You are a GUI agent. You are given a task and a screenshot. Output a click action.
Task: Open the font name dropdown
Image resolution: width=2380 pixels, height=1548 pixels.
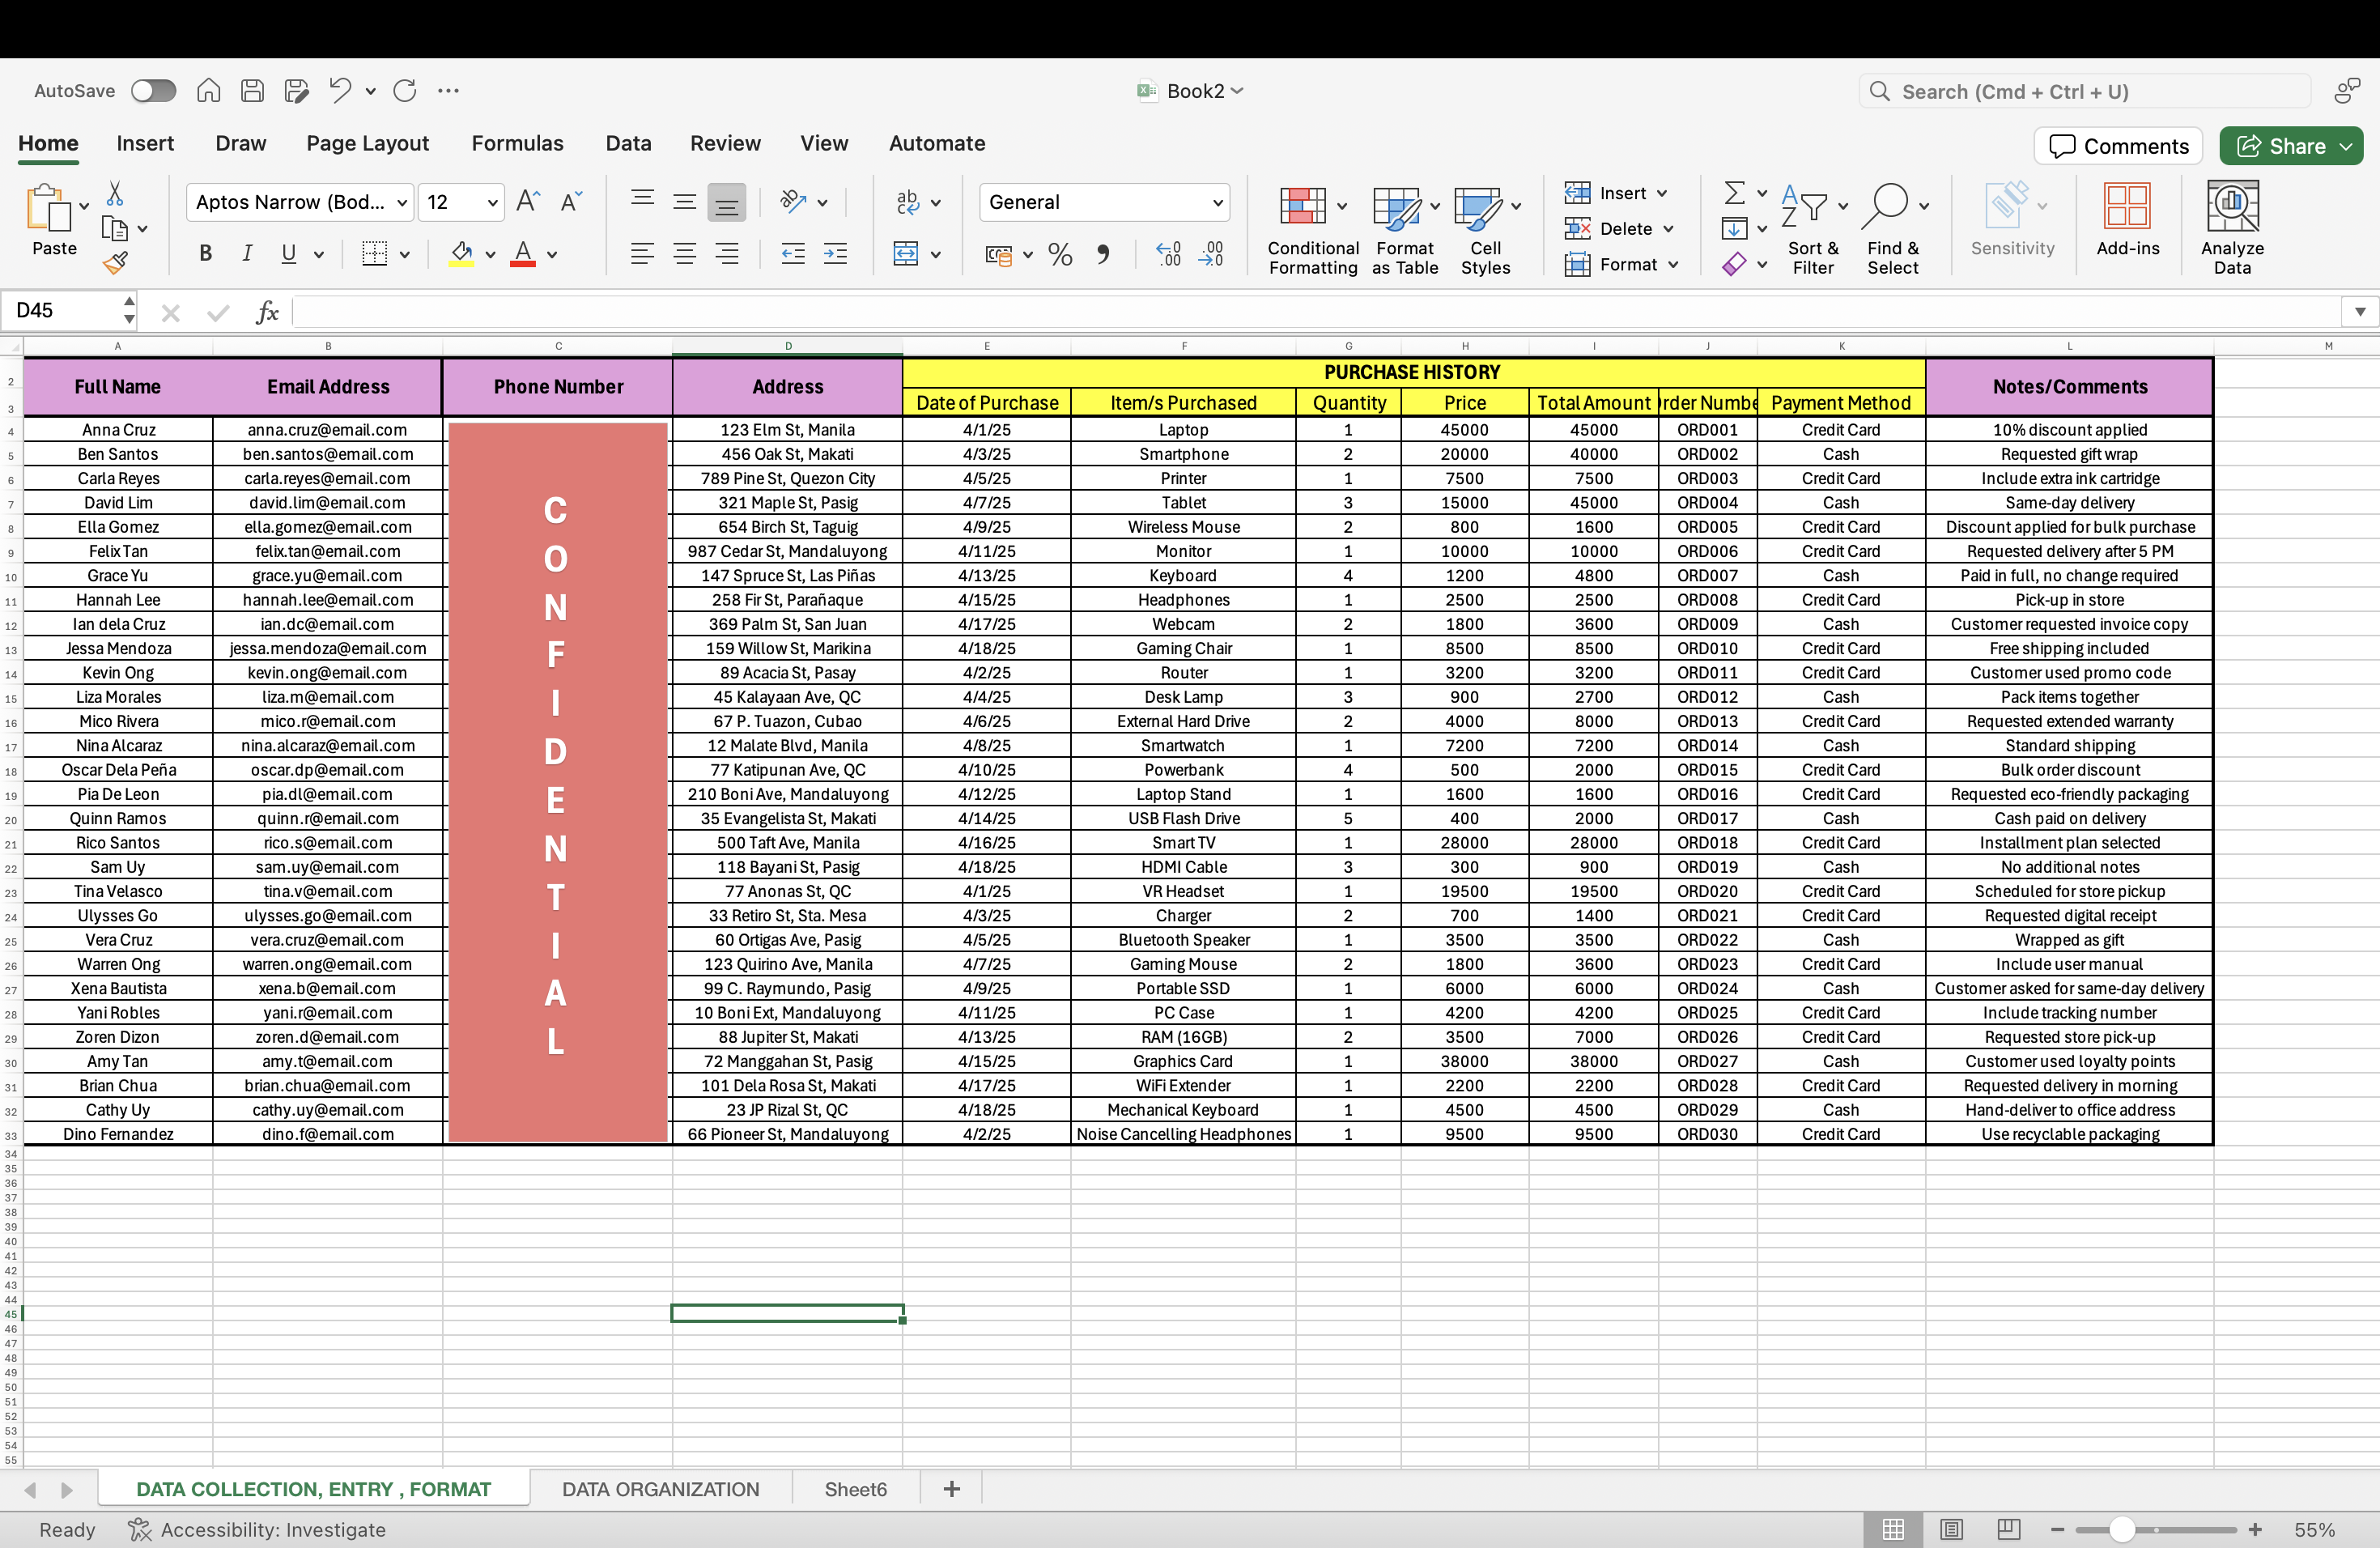point(402,203)
